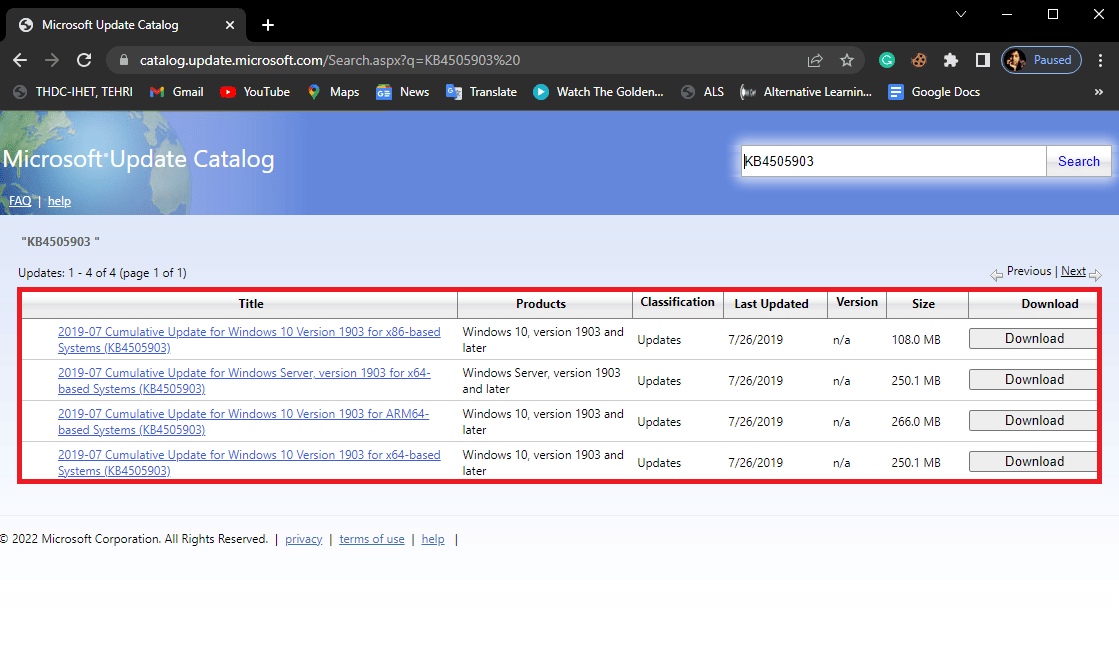The width and height of the screenshot is (1119, 657).
Task: Click the Microsoft Update Catalog title
Action: (x=138, y=159)
